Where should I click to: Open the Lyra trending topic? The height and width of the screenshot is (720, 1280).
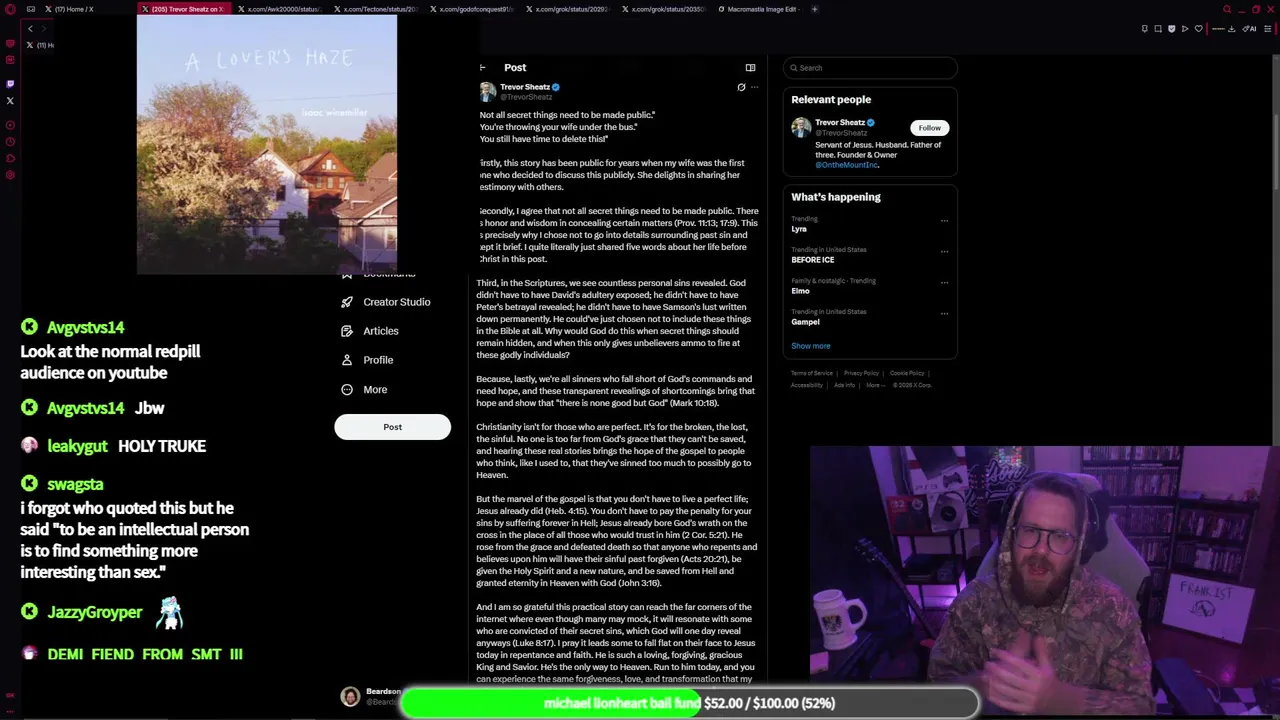point(799,229)
